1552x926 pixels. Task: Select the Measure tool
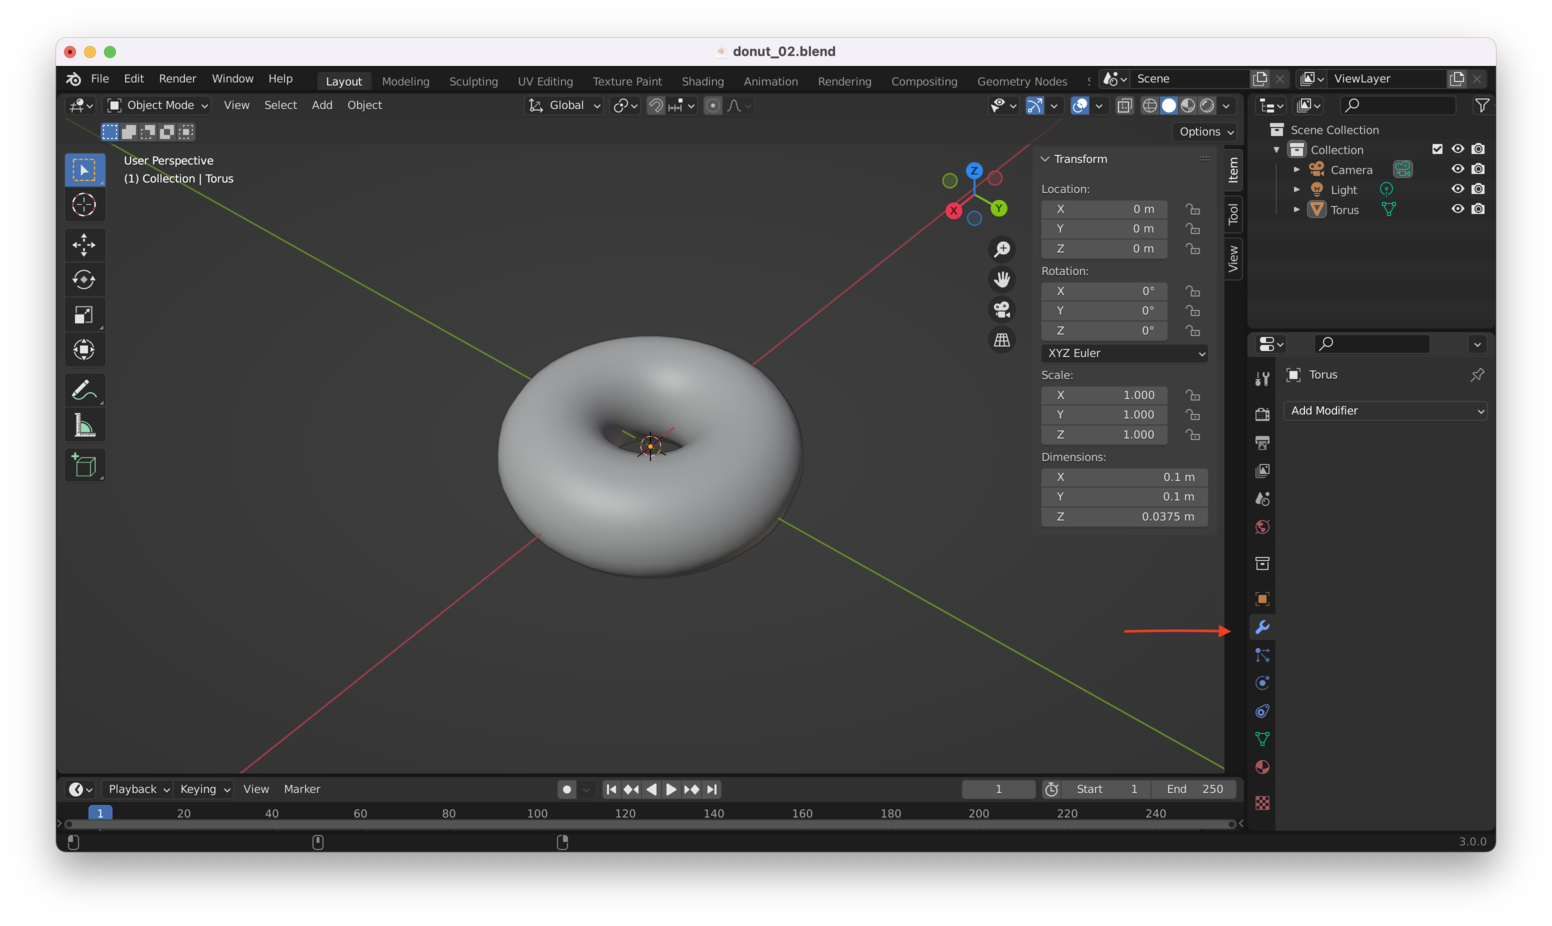84,427
